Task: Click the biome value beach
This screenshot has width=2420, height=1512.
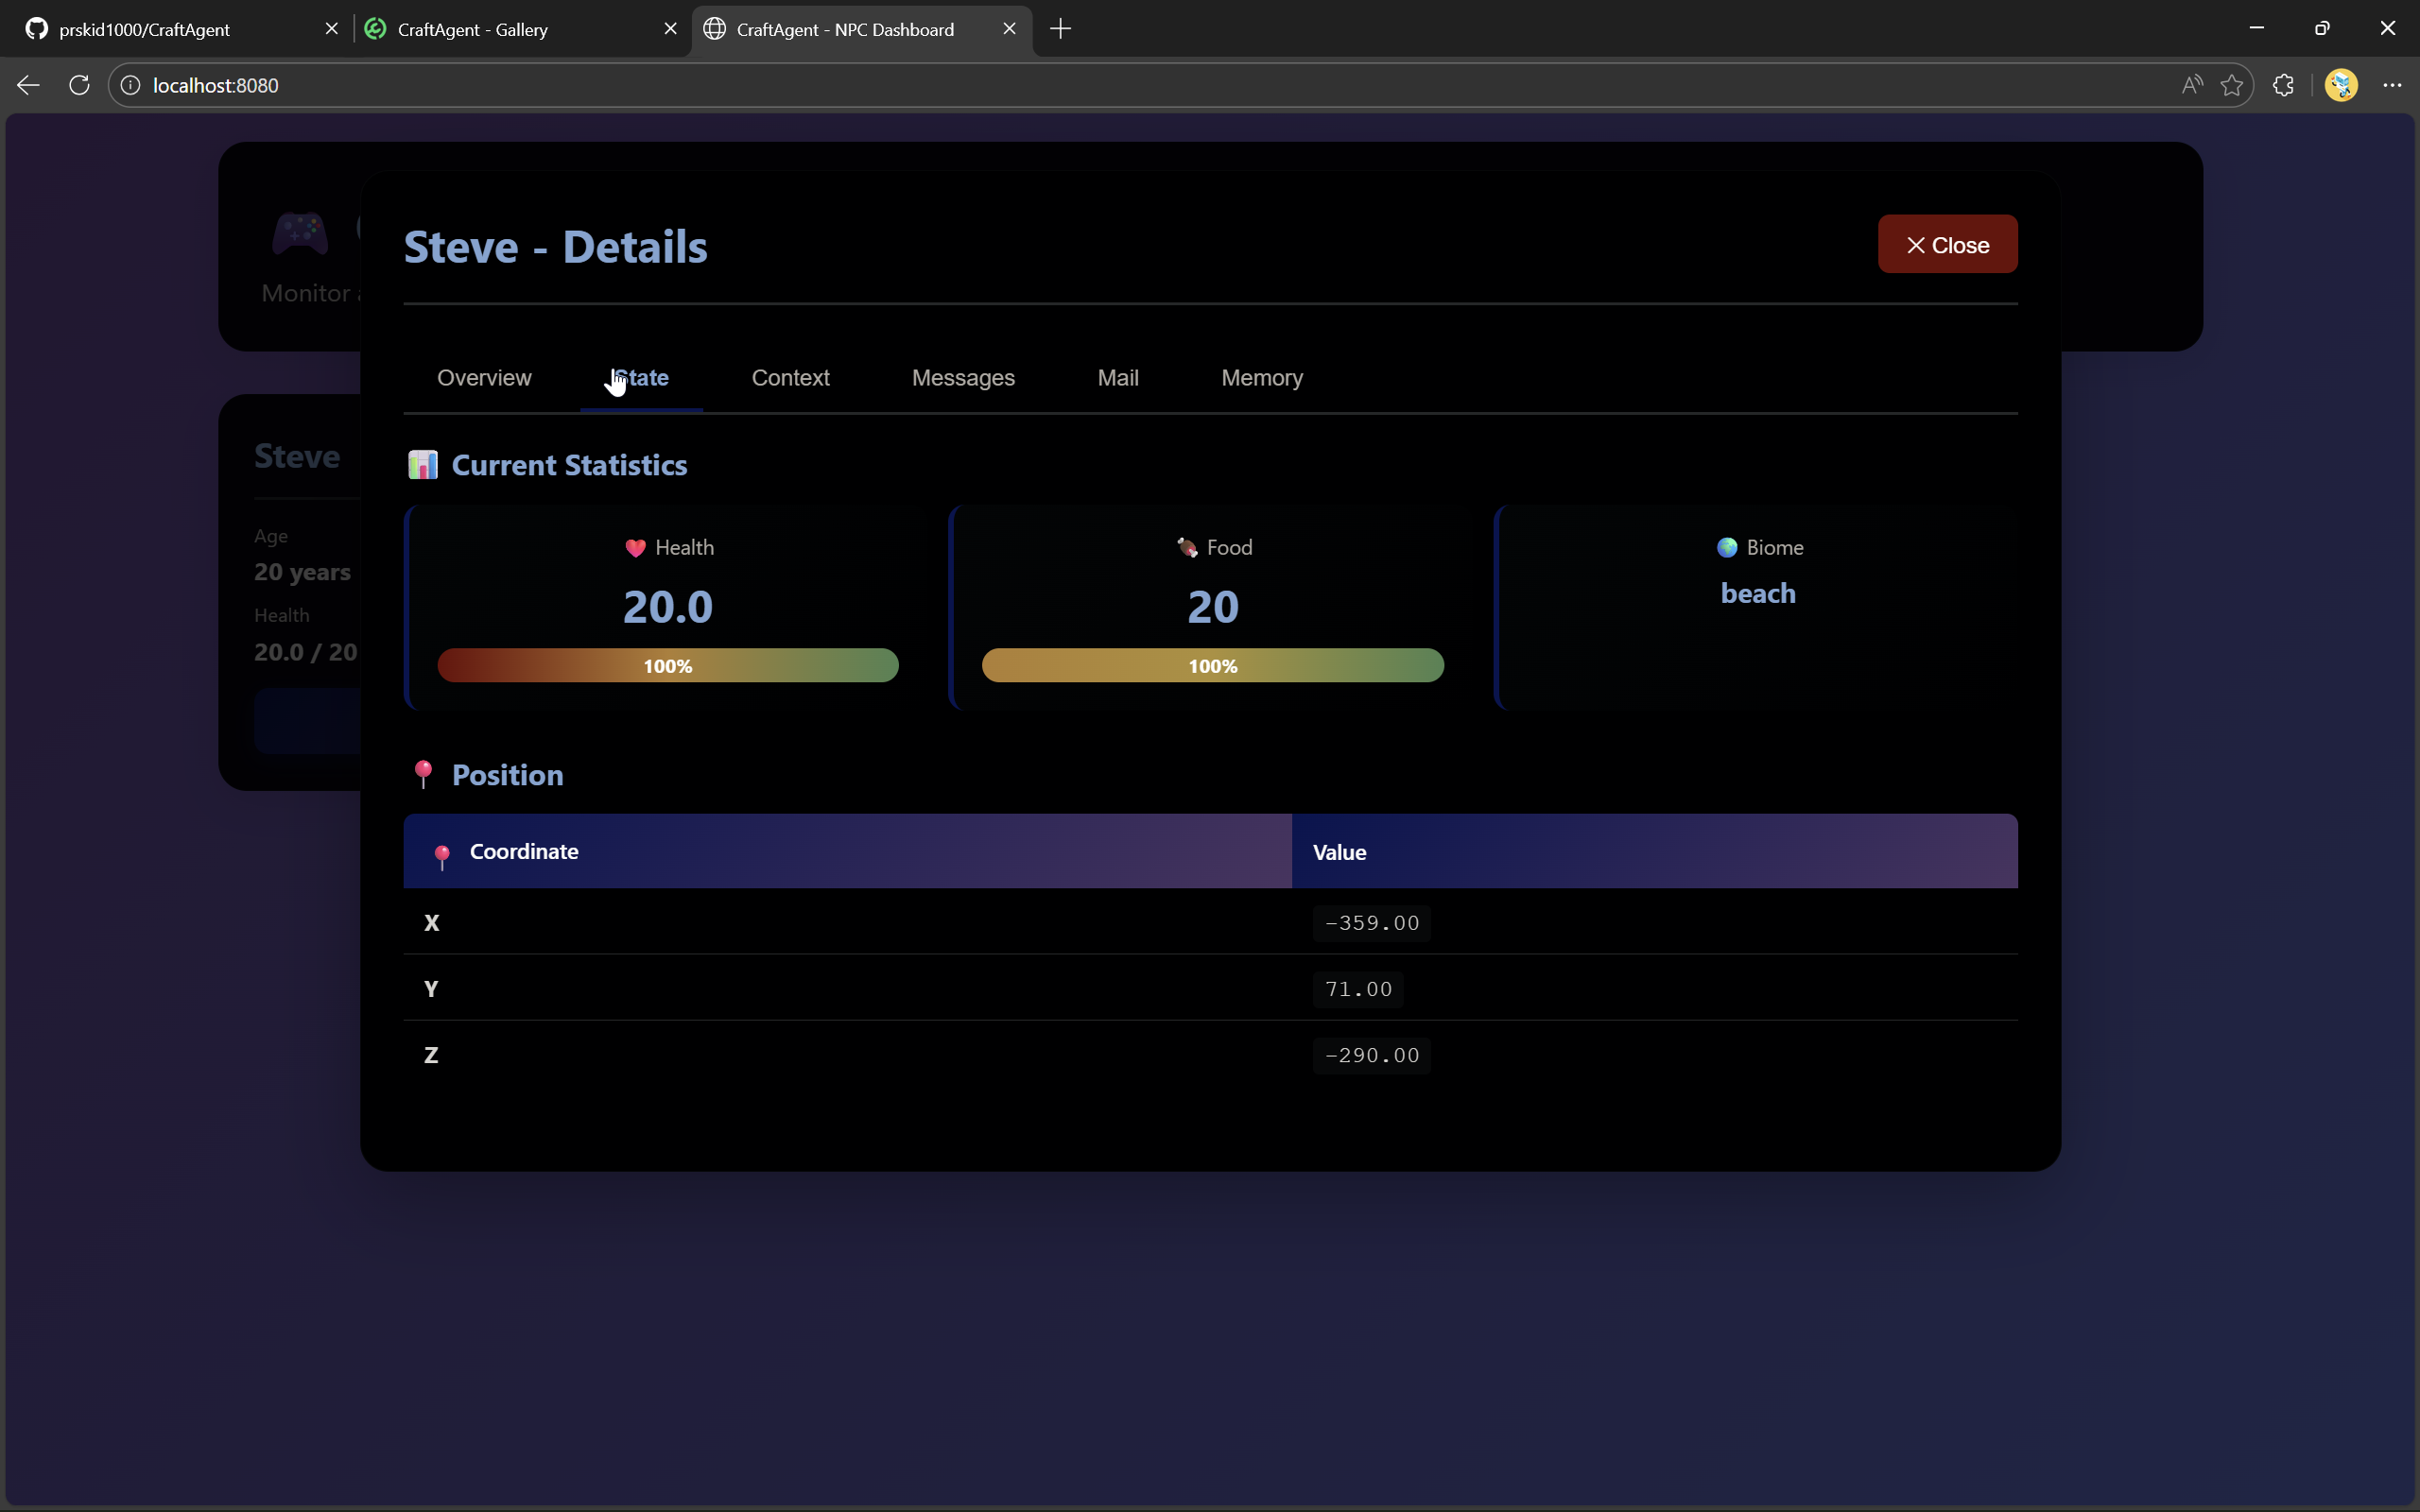Action: 1758,594
